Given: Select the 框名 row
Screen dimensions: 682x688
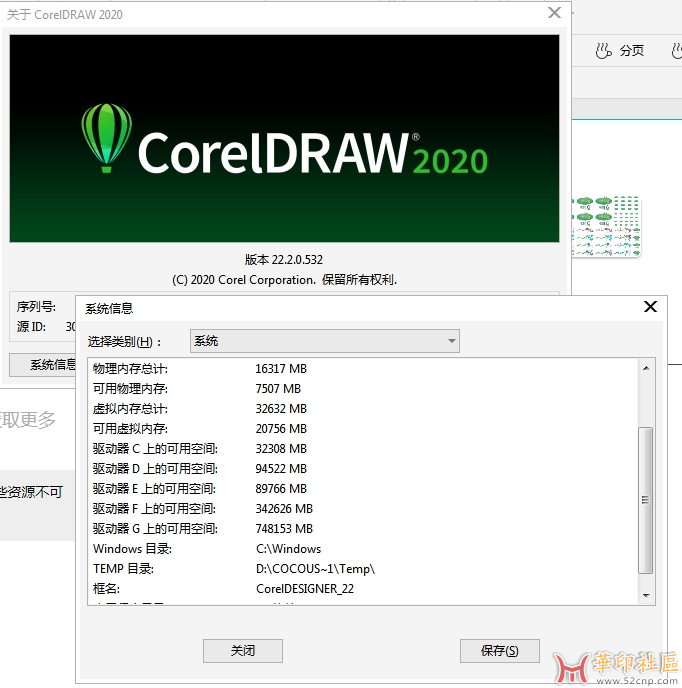Looking at the screenshot, I should click(x=363, y=589).
